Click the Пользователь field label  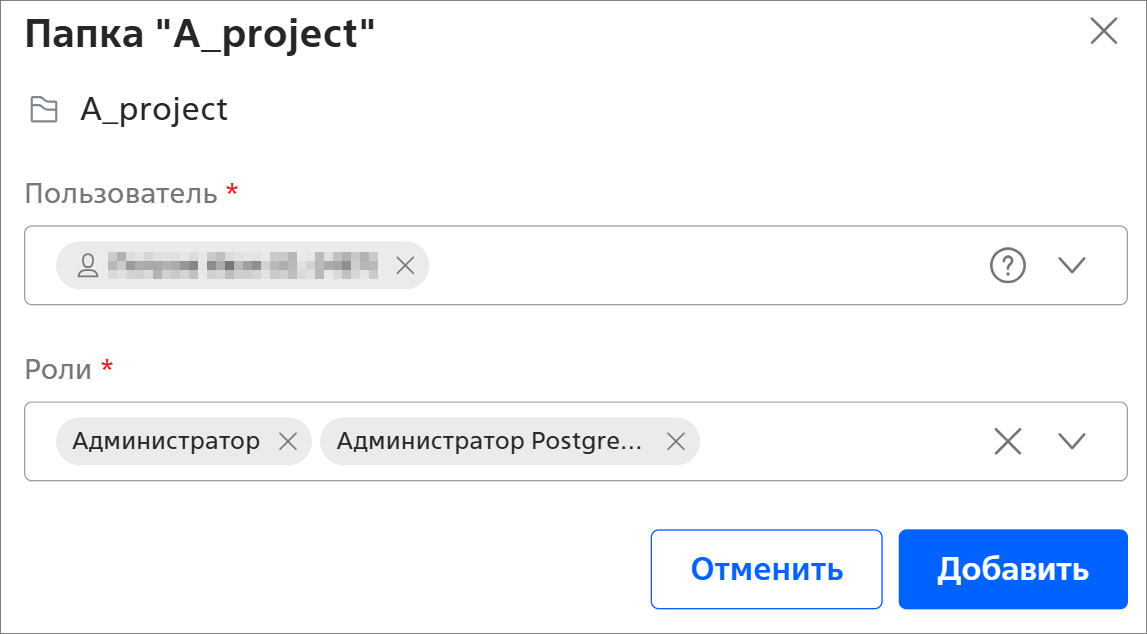point(121,194)
